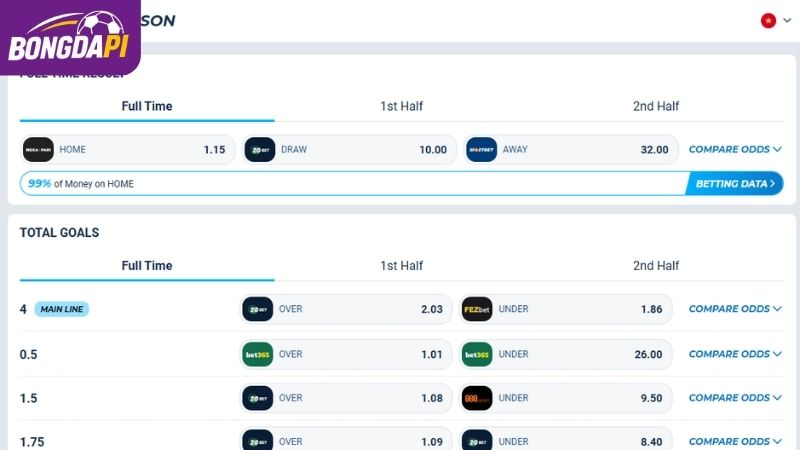Click the FEZbet logo on the main line UNDER
800x450 pixels.
477,309
